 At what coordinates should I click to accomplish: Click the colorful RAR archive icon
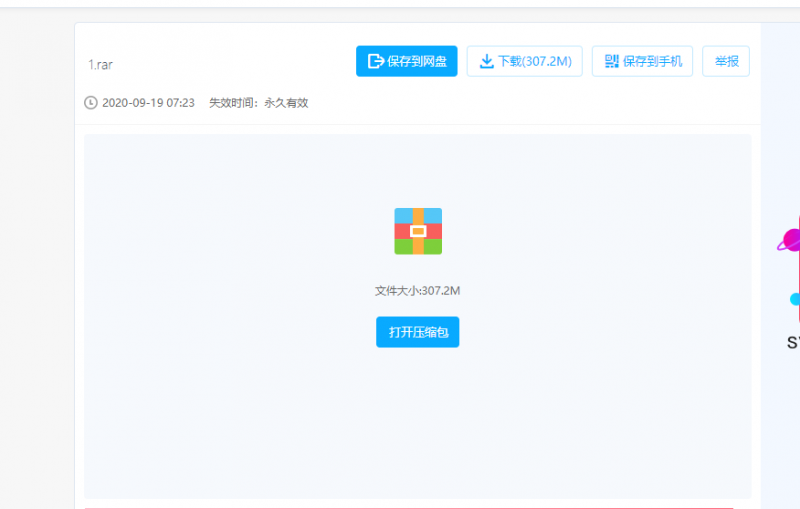pyautogui.click(x=418, y=231)
